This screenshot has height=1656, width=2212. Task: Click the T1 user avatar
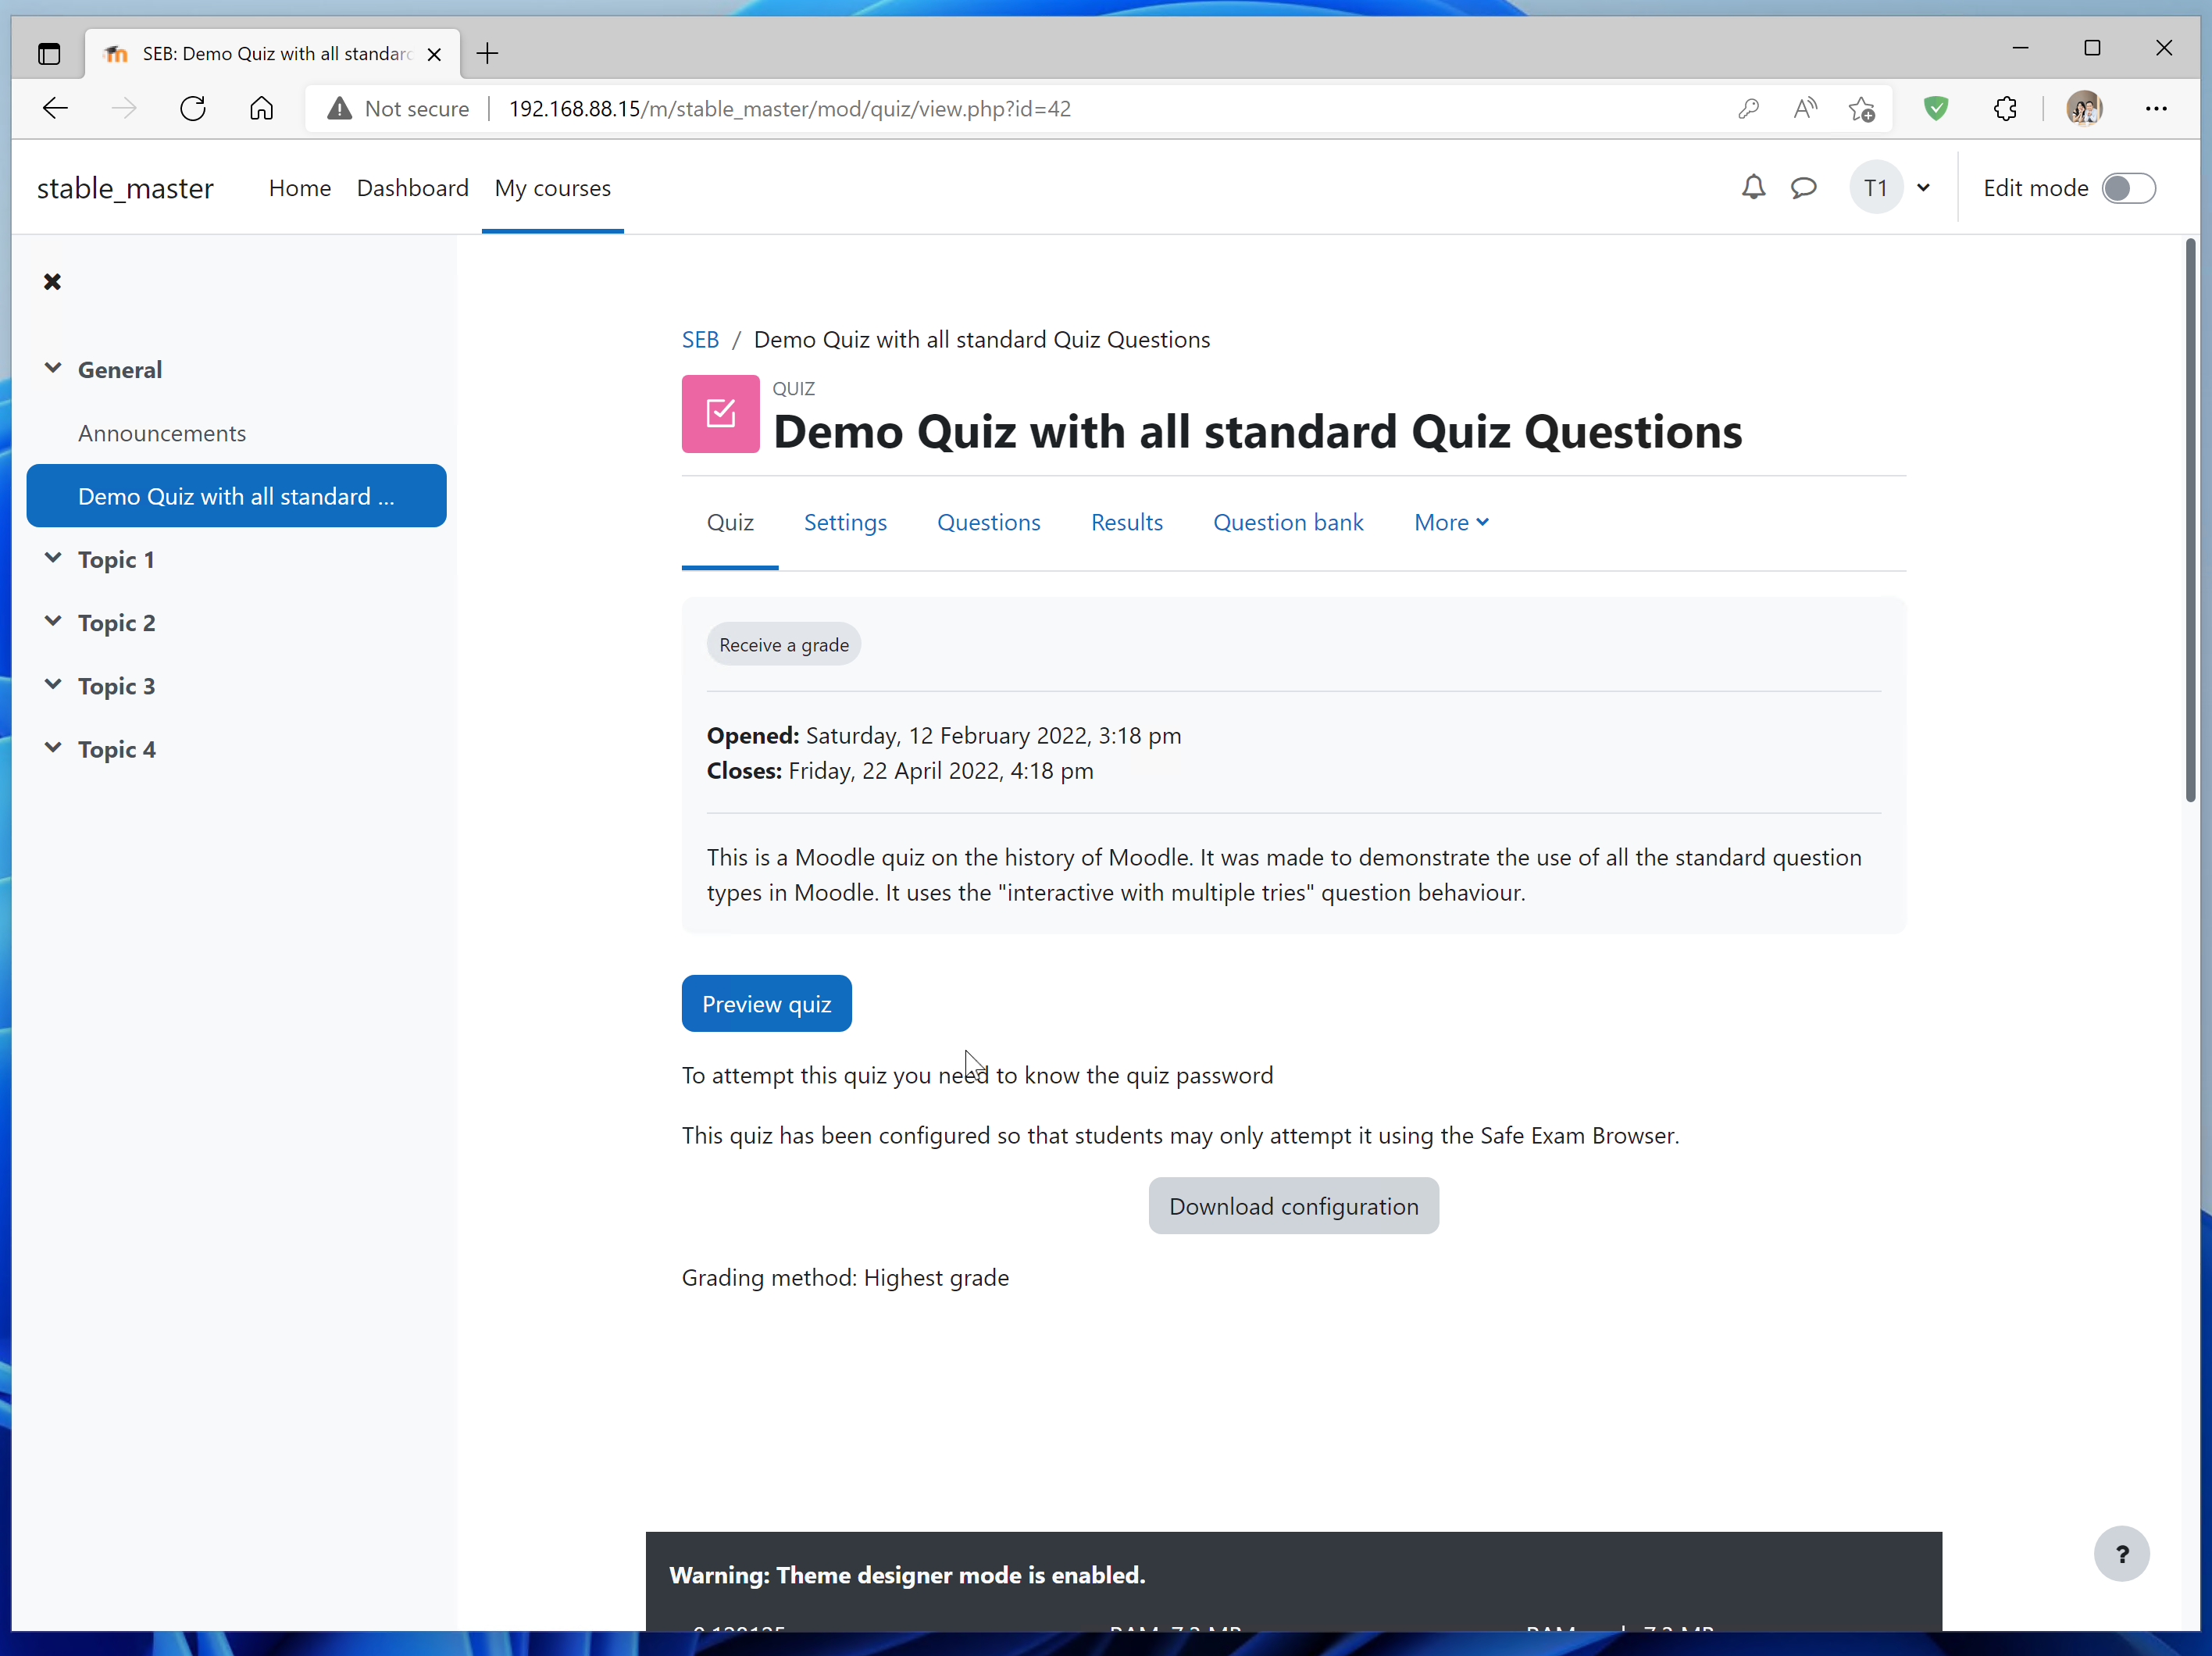(x=1876, y=188)
